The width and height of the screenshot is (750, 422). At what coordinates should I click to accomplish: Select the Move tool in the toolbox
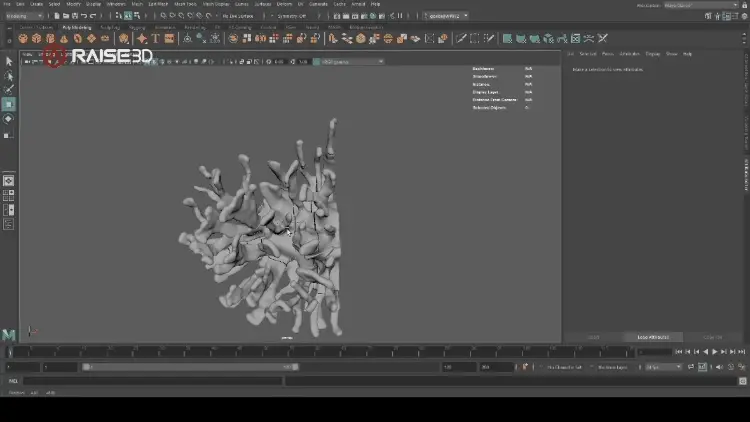[x=9, y=104]
